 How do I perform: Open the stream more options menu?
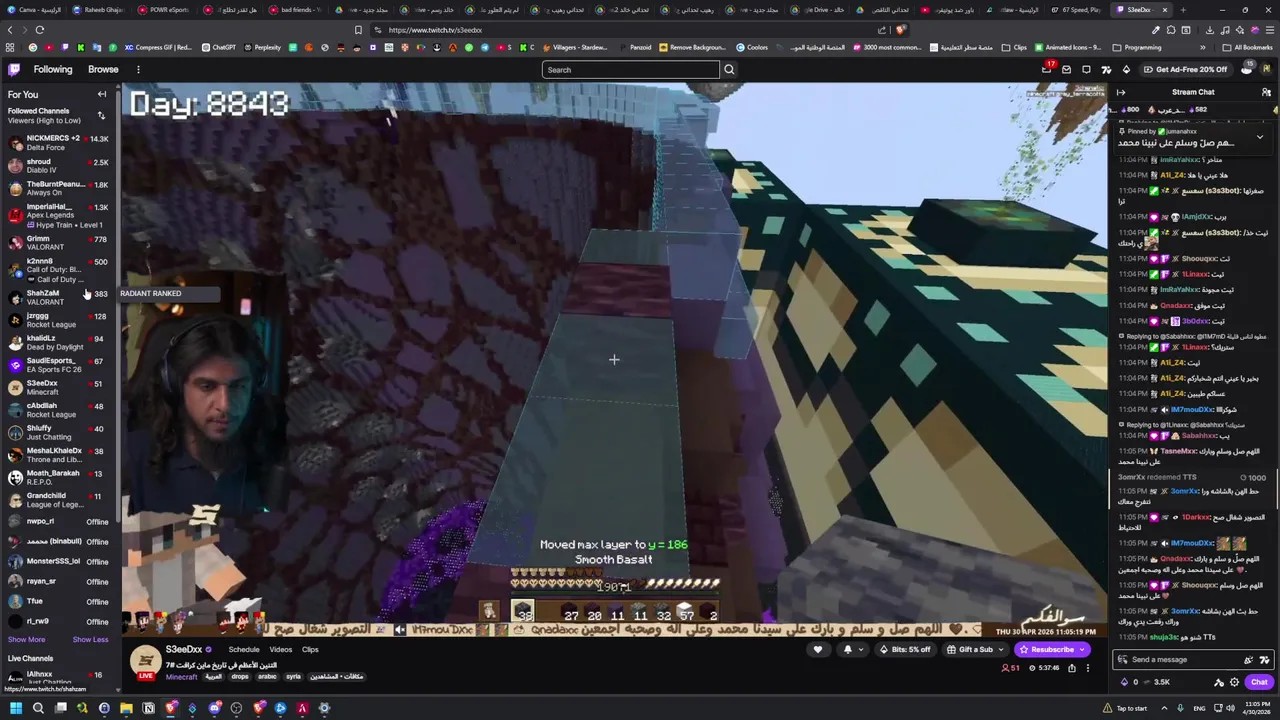[1088, 668]
